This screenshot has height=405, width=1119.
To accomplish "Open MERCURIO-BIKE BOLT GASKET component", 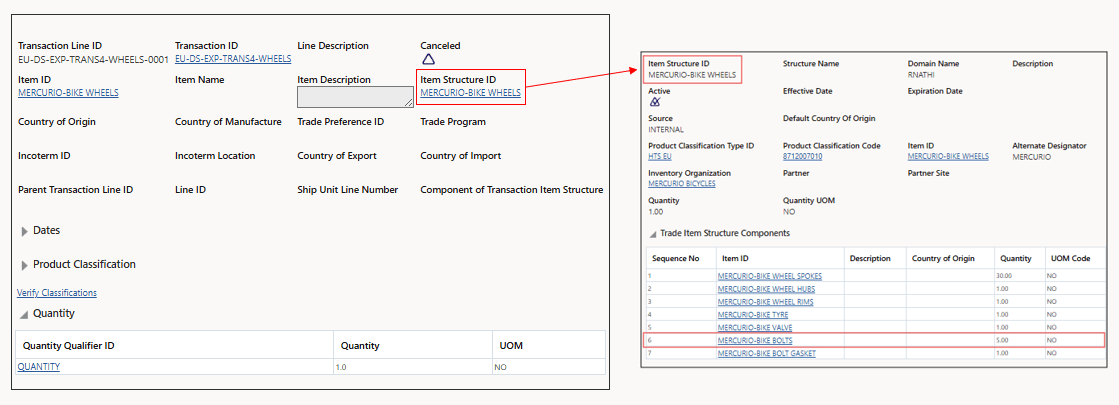I will pos(766,354).
